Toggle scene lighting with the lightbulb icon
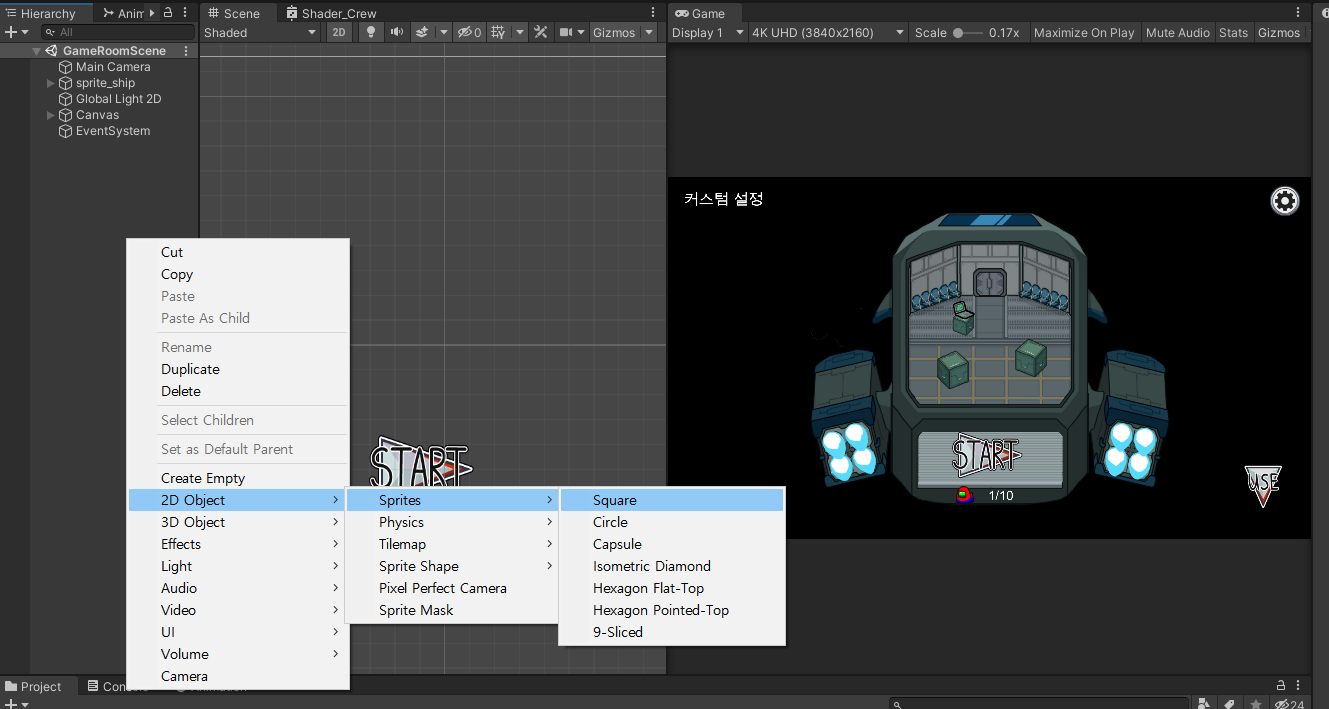Viewport: 1329px width, 709px height. tap(371, 32)
